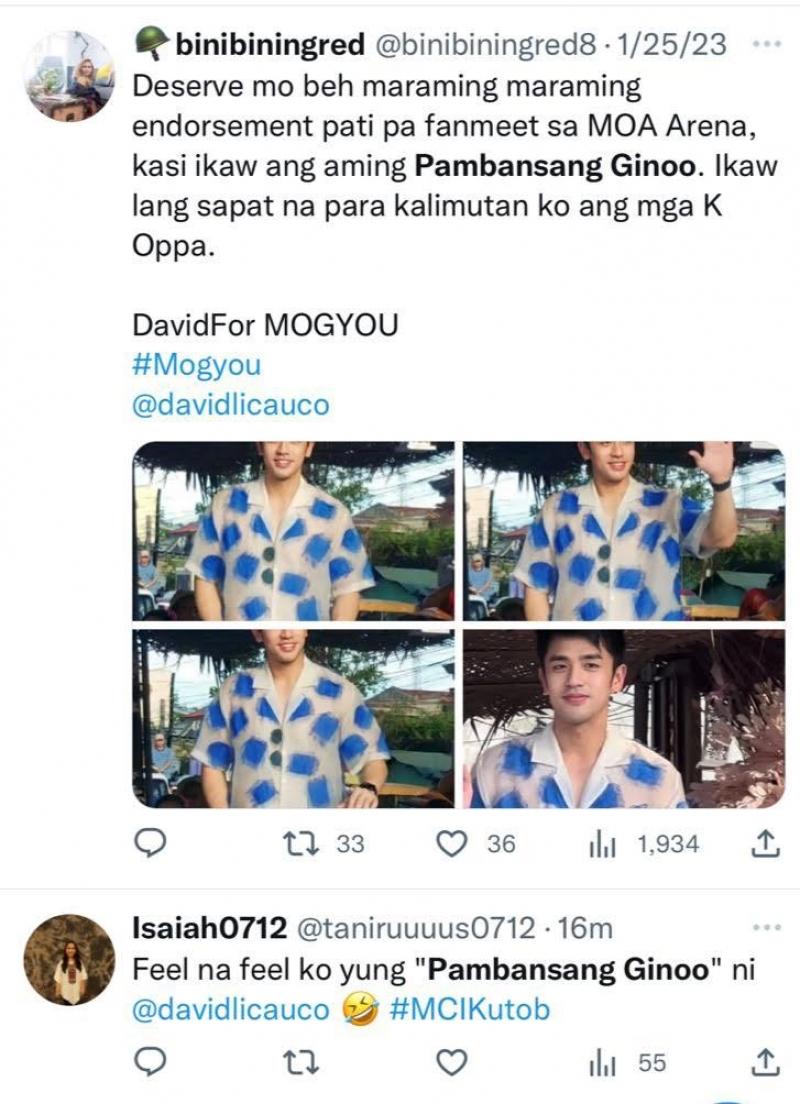Open more options for binibiningred tweet
The width and height of the screenshot is (800, 1104).
(x=766, y=45)
